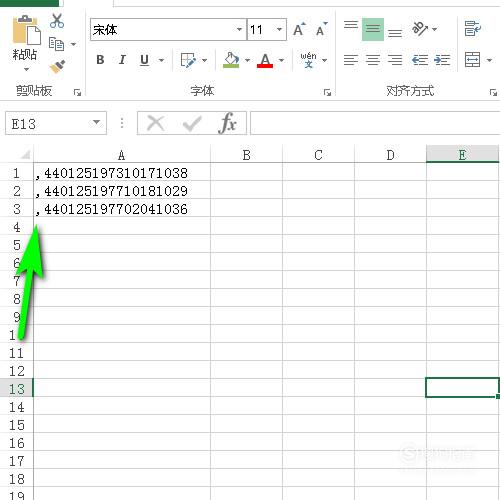The width and height of the screenshot is (500, 500).
Task: Click cell containing ,440125197702041036
Action: (x=122, y=209)
